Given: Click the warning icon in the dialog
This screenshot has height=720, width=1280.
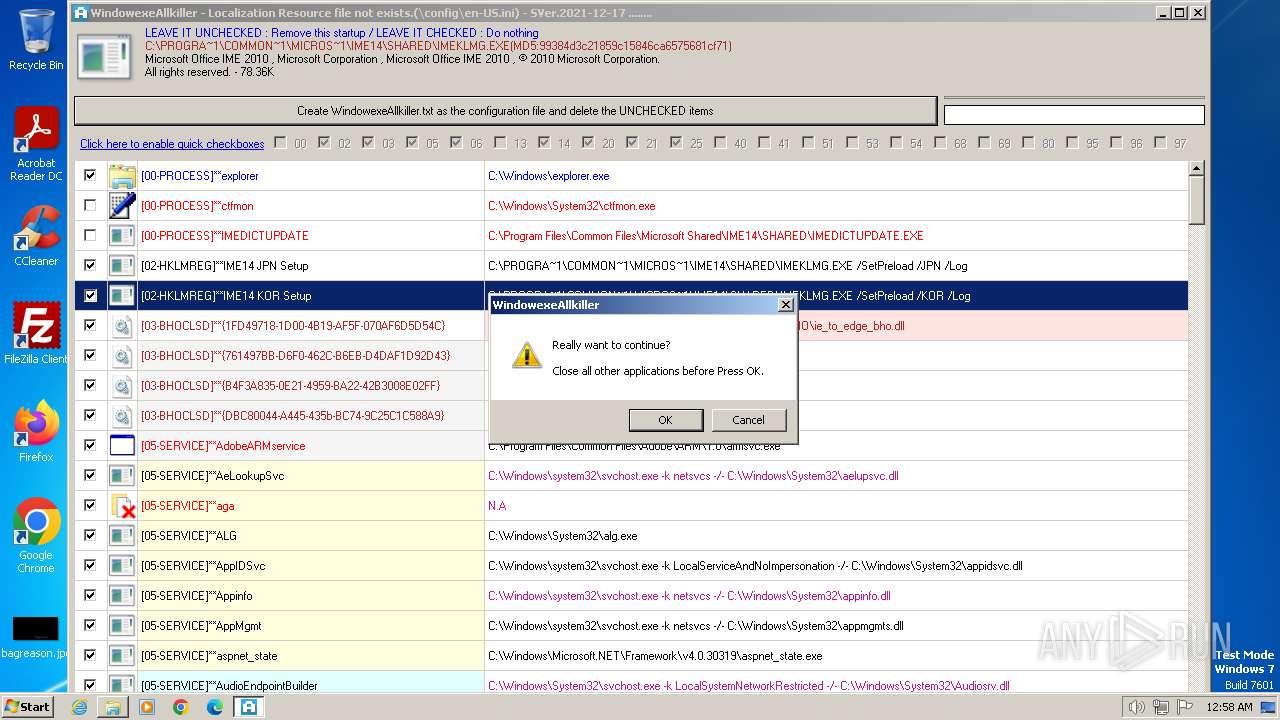Looking at the screenshot, I should tap(526, 354).
